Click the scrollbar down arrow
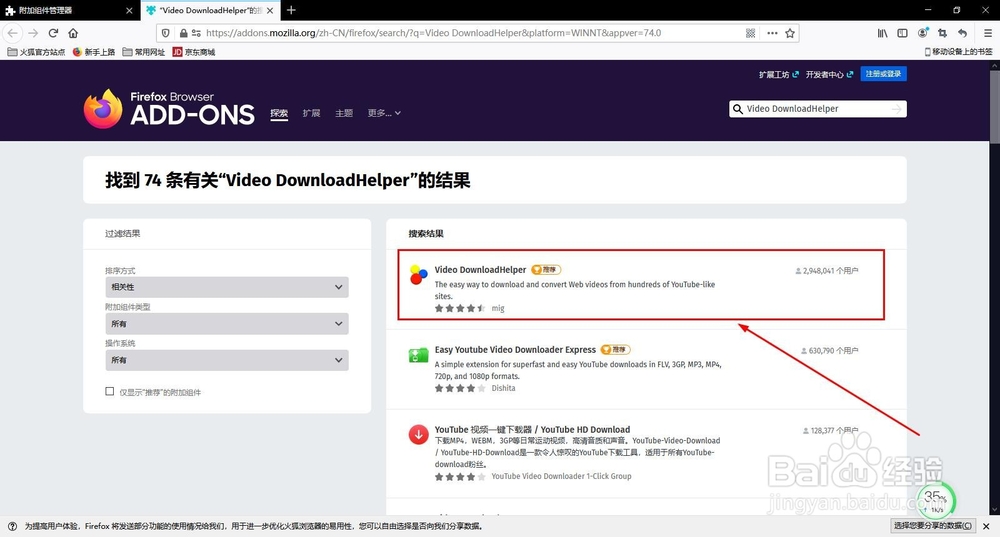This screenshot has height=537, width=1000. [994, 510]
